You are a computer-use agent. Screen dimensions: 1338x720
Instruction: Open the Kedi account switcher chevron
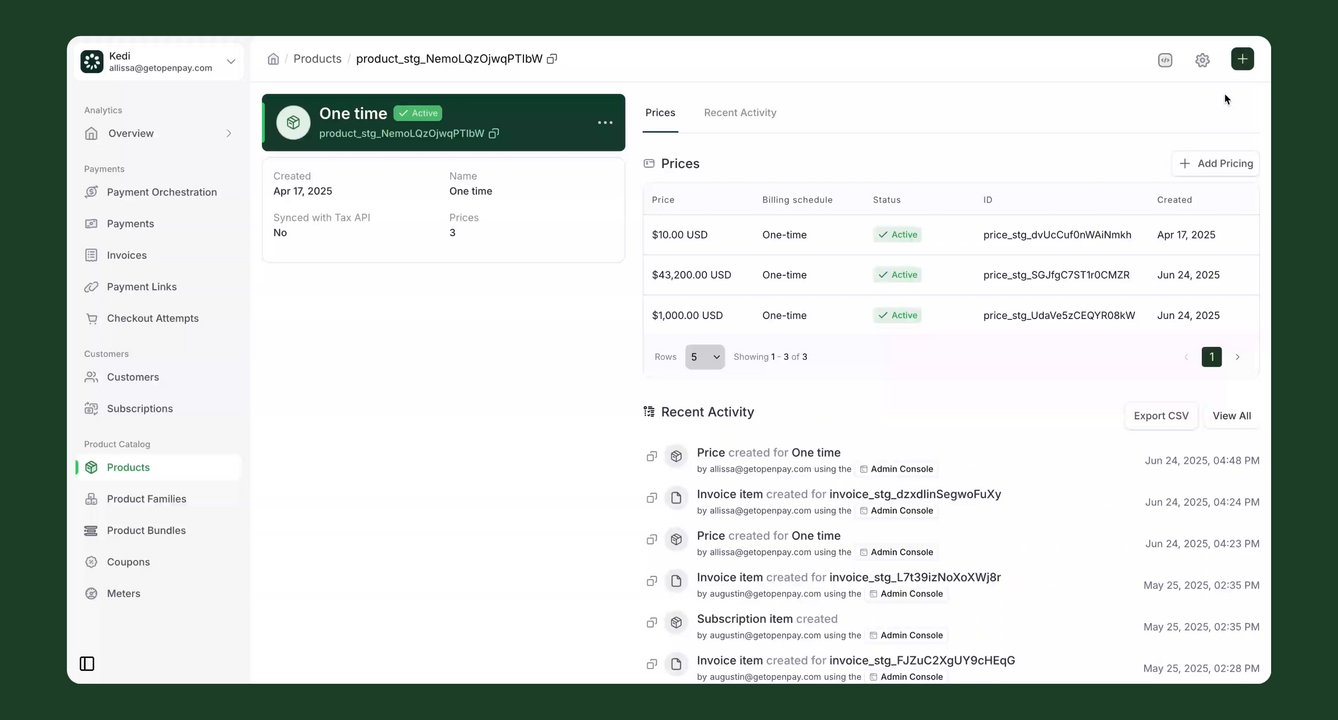231,62
